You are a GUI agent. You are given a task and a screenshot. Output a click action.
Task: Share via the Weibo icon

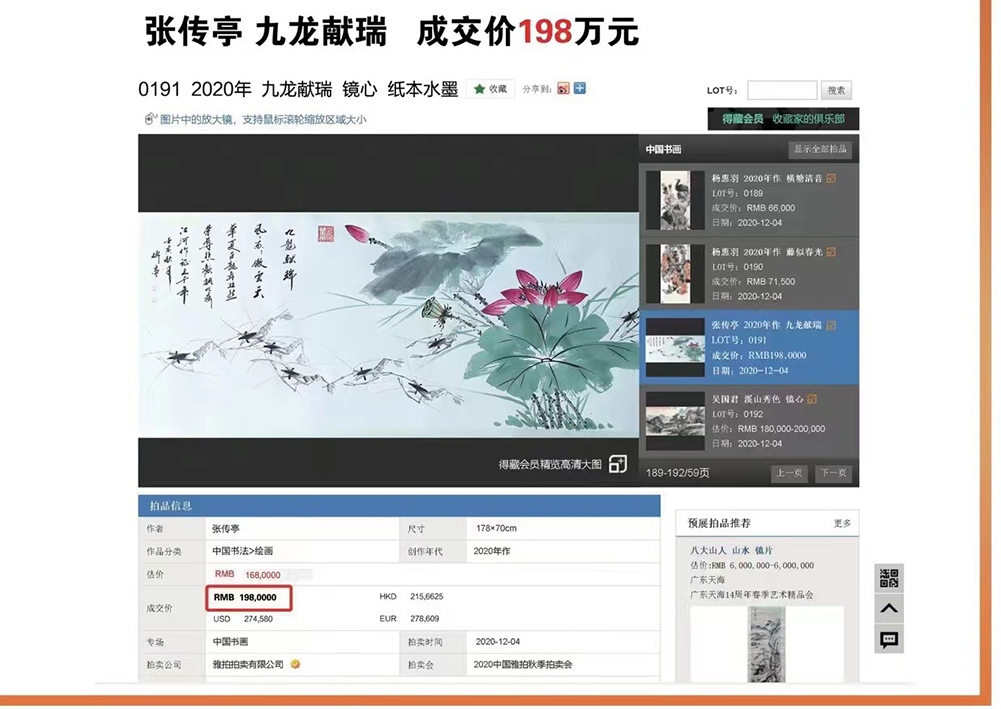(564, 89)
